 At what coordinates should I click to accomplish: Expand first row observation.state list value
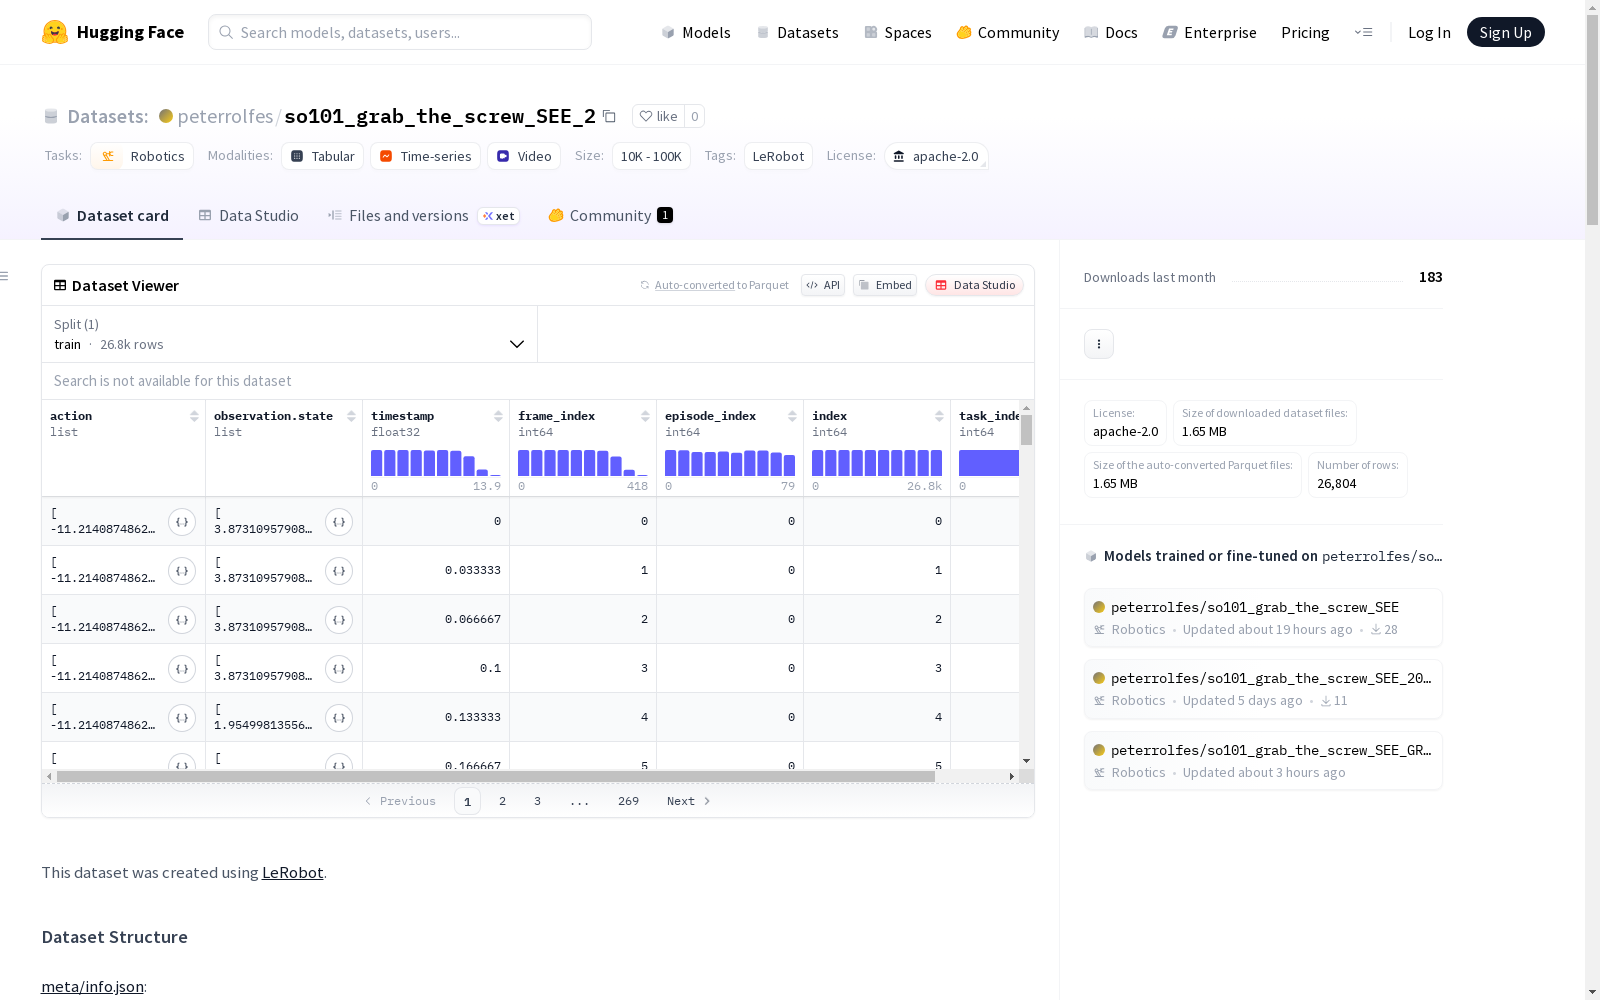[x=339, y=522]
